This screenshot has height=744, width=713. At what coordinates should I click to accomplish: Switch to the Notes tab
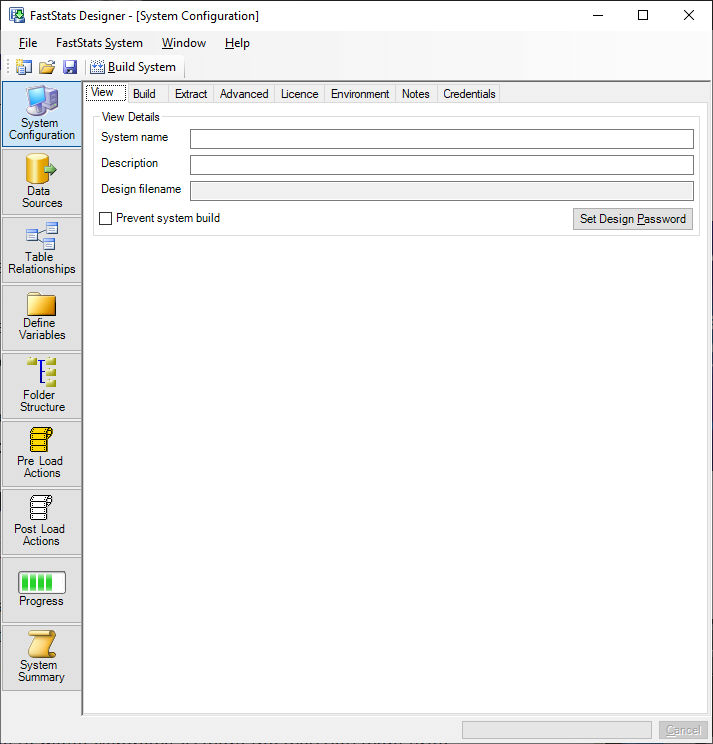416,94
